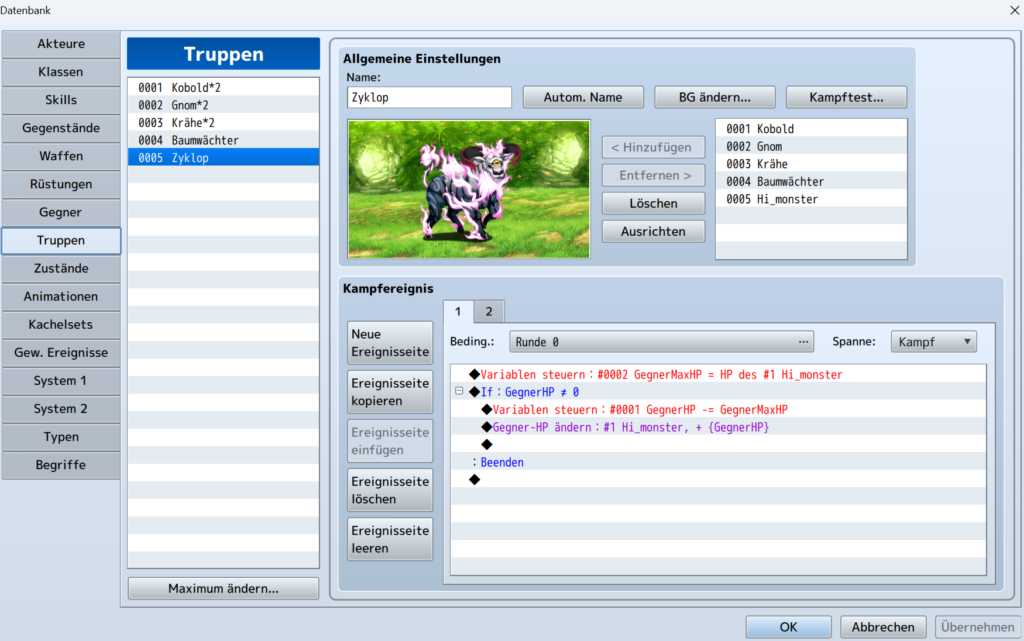Create a Neue Ereignisseite

[x=389, y=343]
